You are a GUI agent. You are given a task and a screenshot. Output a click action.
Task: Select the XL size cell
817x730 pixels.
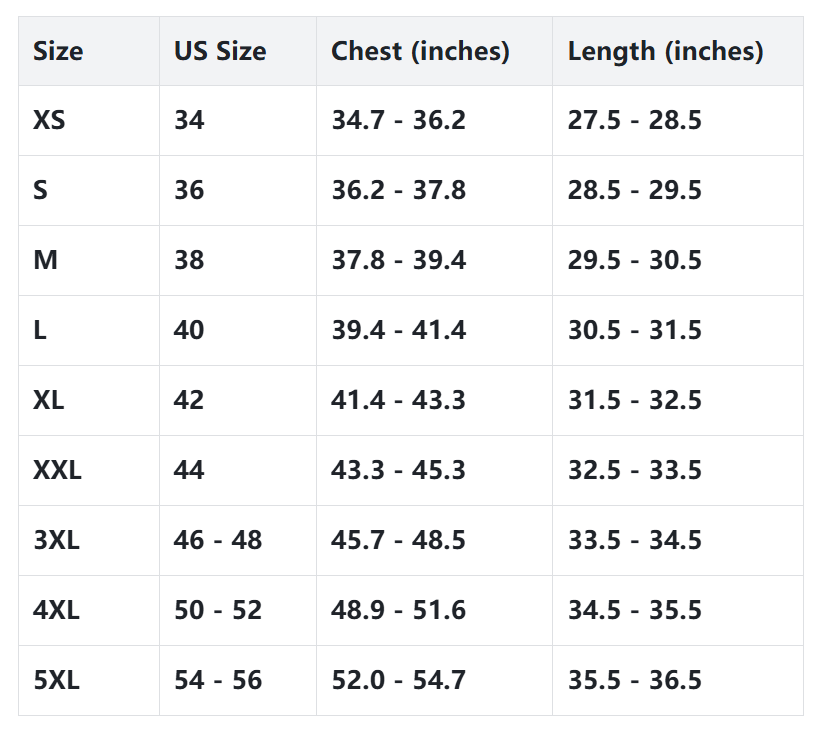point(49,401)
